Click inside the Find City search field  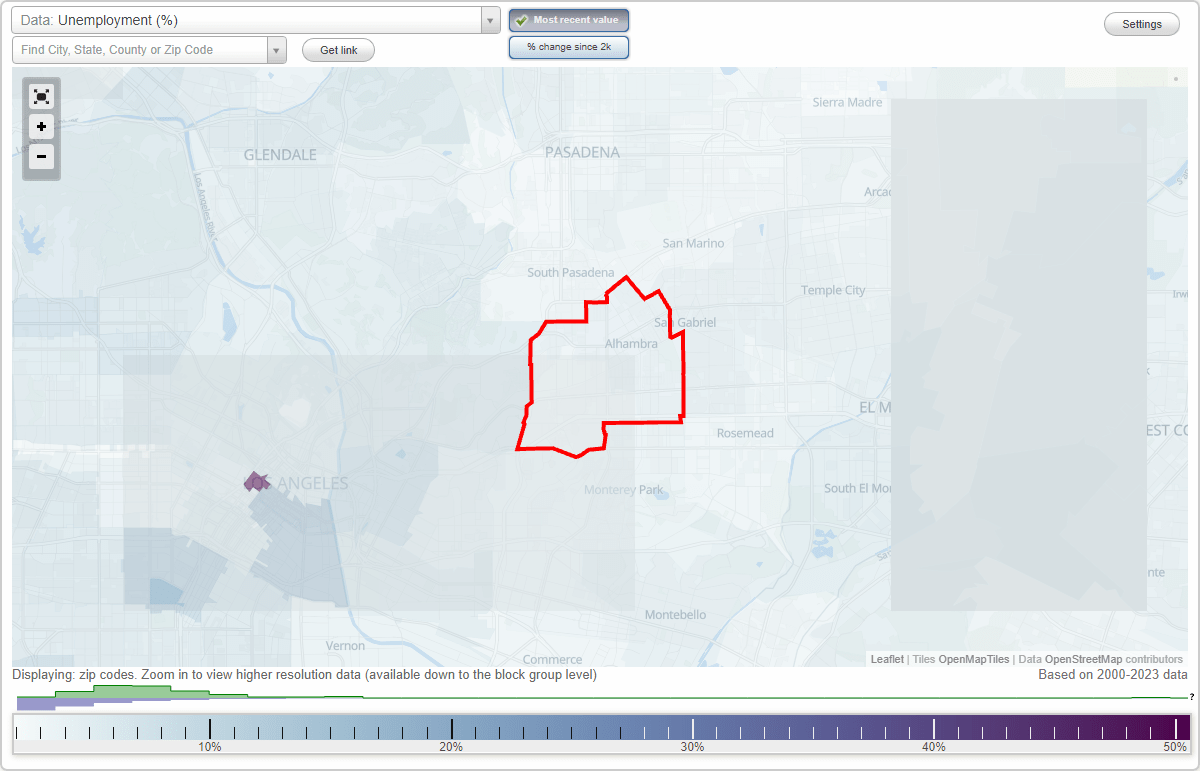click(x=140, y=49)
